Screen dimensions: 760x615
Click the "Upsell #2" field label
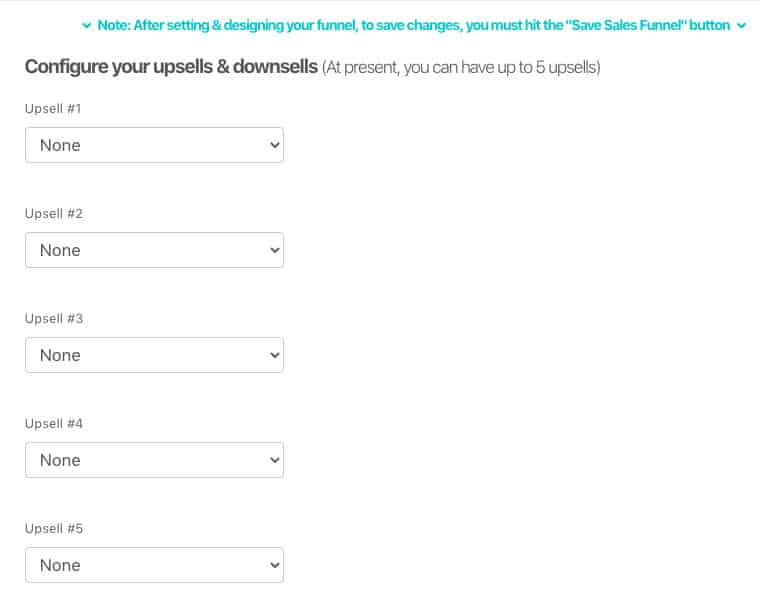coord(53,213)
